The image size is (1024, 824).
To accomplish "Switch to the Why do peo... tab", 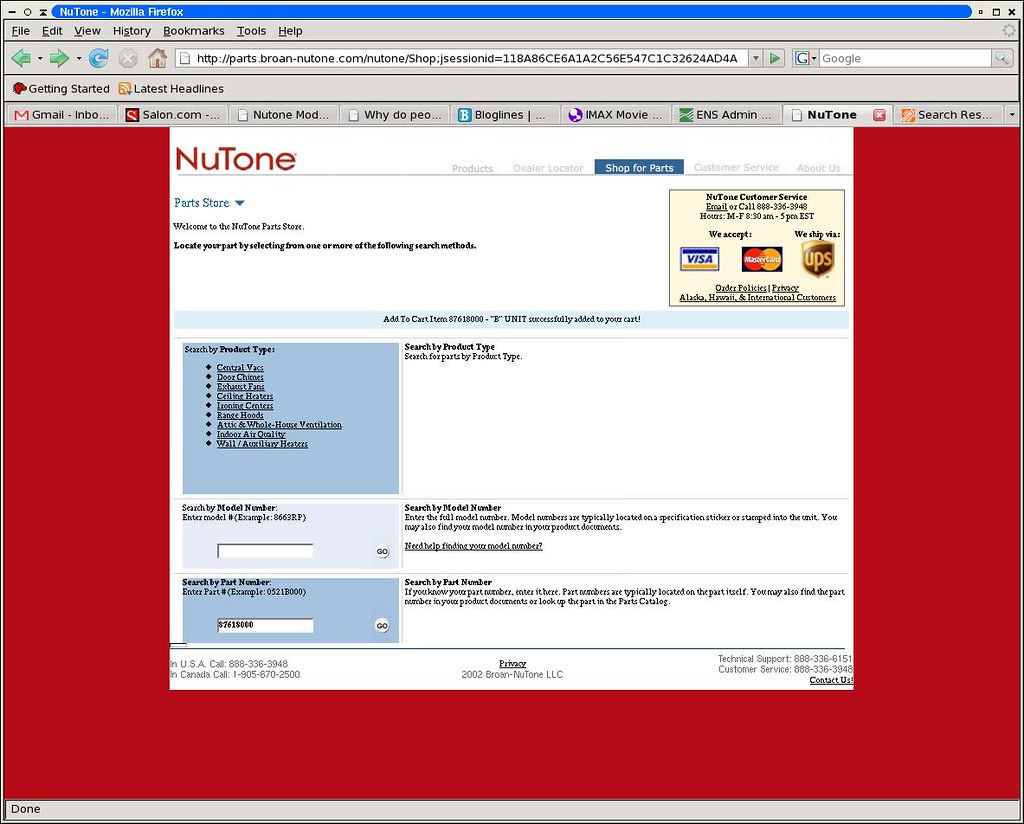I will tap(394, 115).
